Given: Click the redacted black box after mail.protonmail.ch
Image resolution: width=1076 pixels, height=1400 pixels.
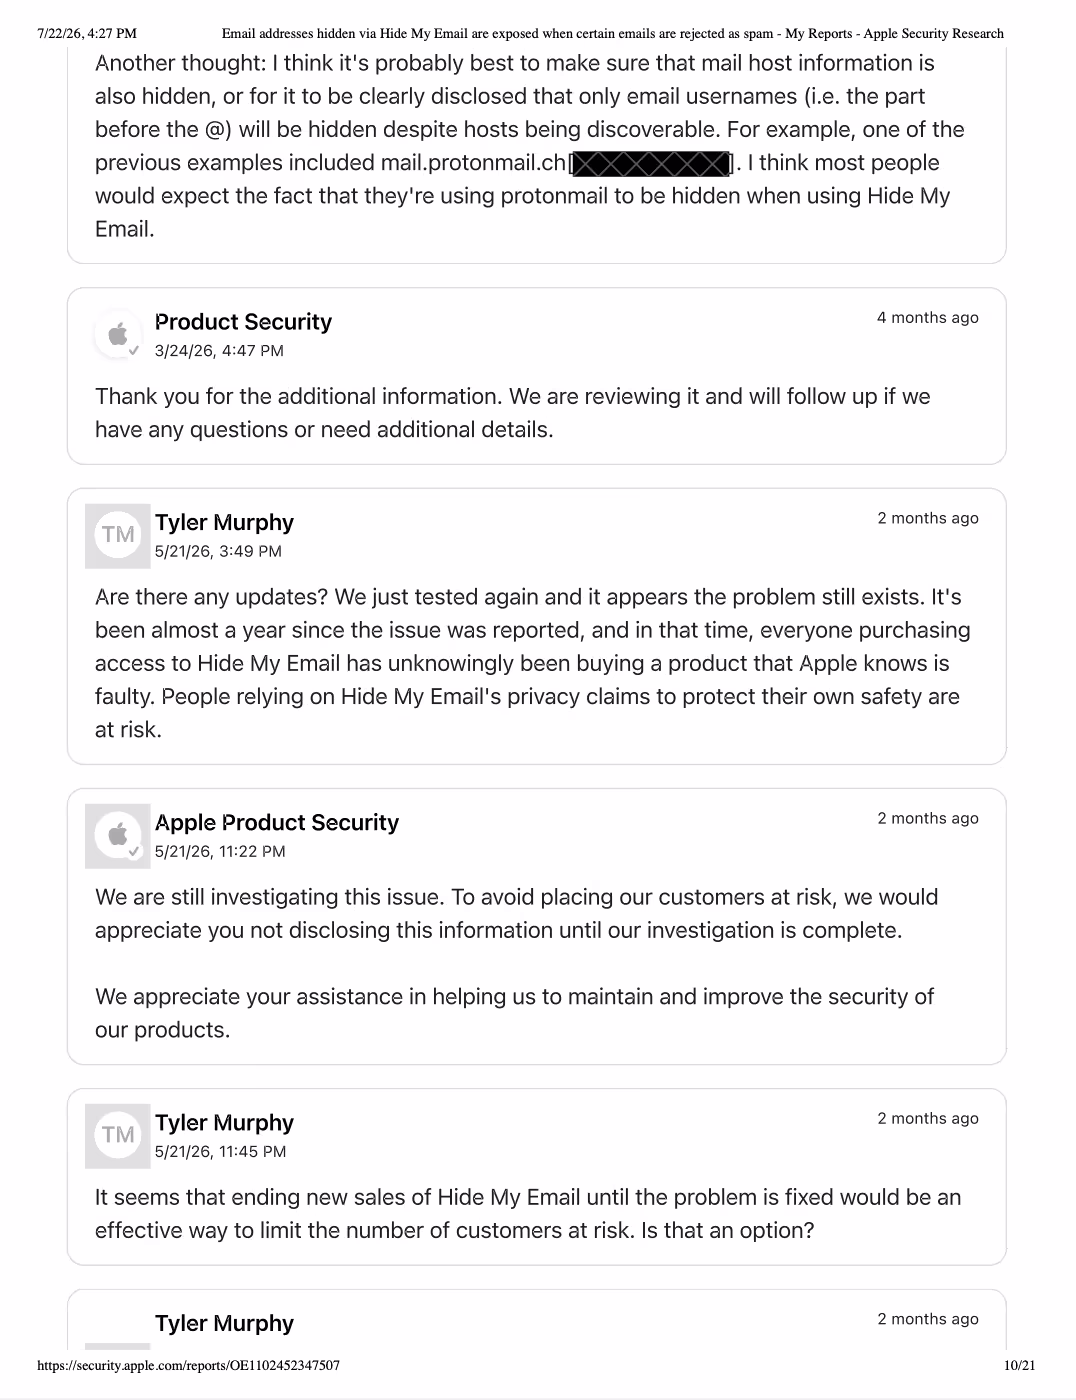Looking at the screenshot, I should pos(650,163).
